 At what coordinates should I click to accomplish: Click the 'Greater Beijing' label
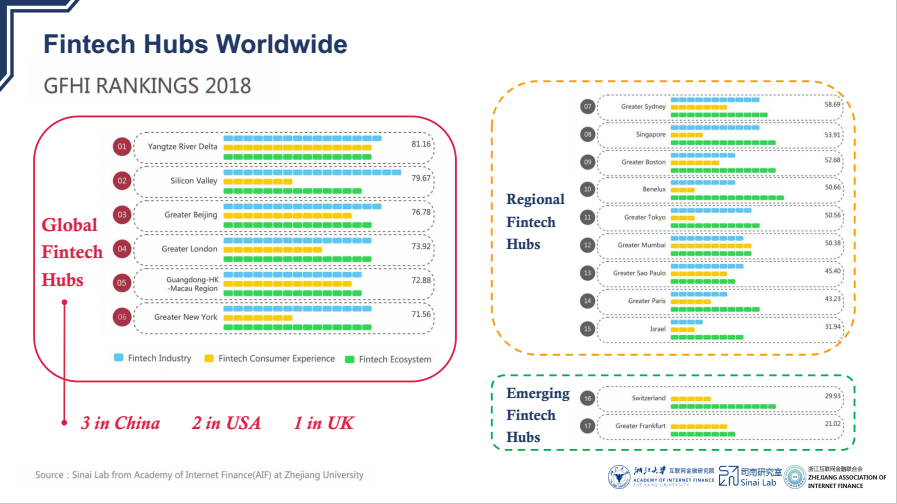point(191,215)
